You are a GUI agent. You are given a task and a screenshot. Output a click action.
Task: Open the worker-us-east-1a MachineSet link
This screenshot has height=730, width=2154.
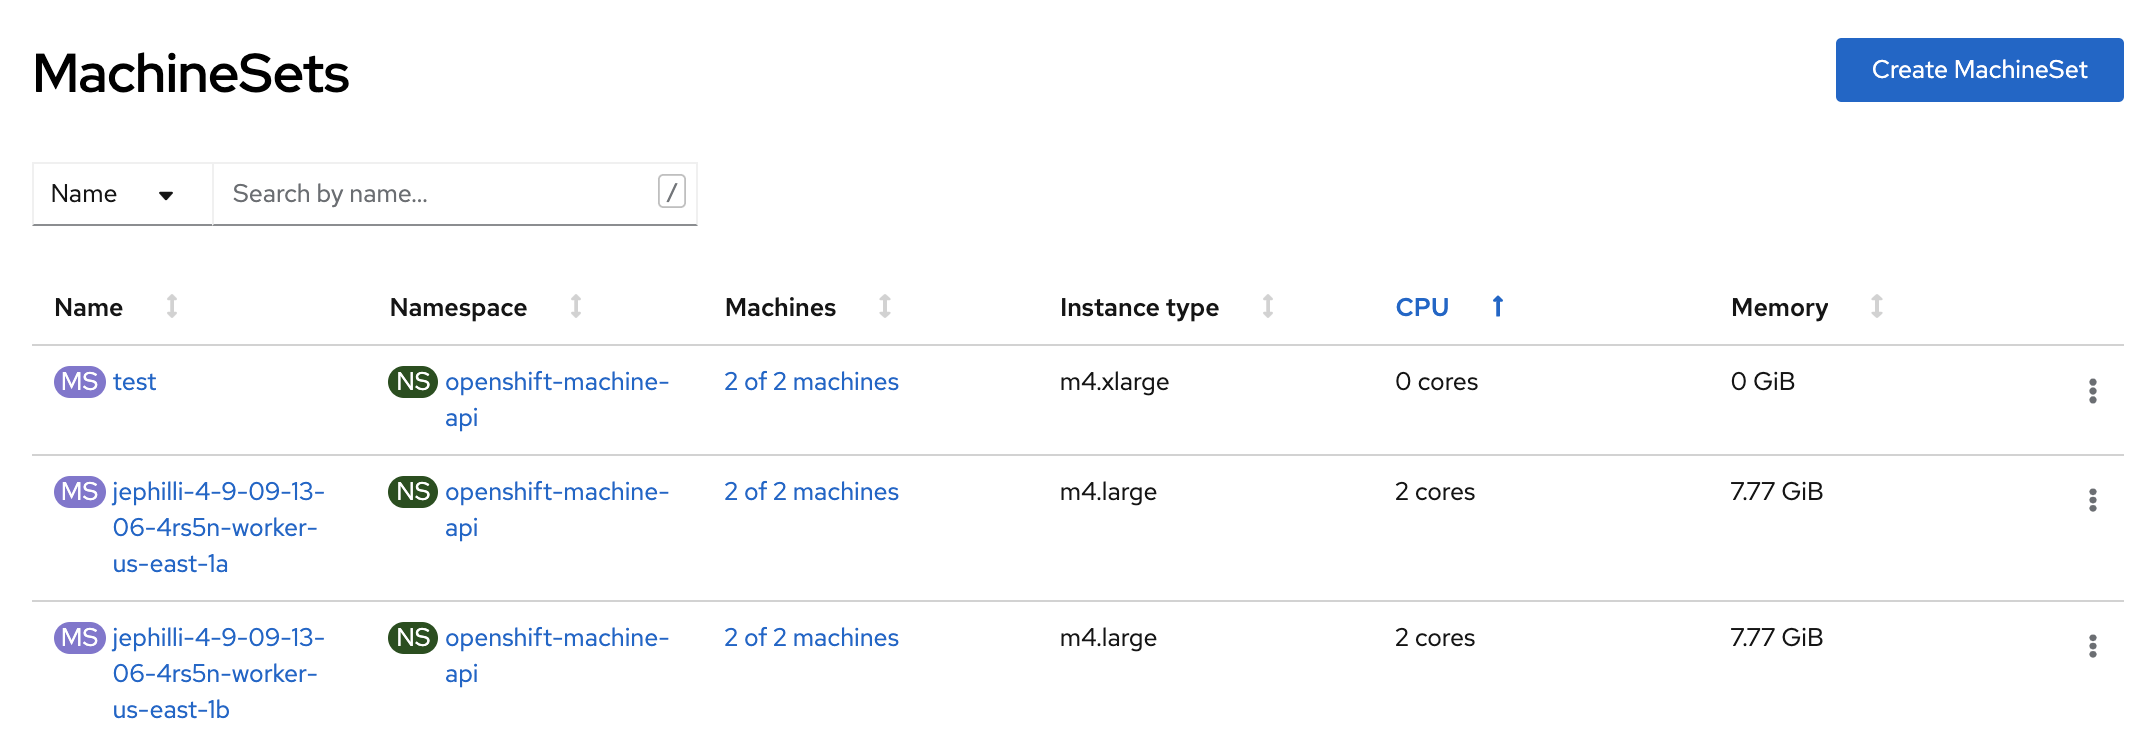point(218,527)
